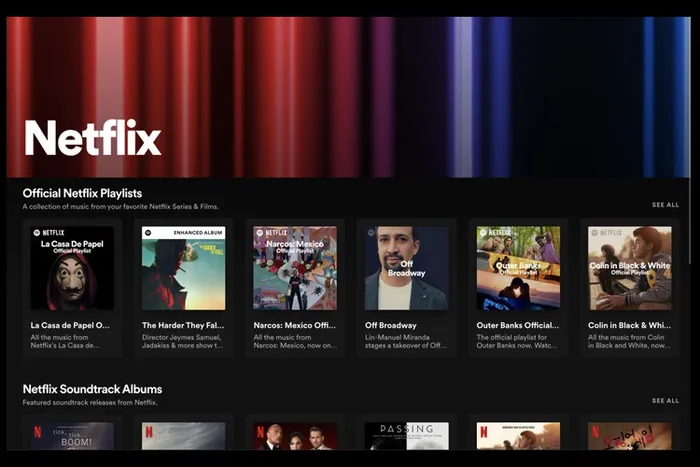
Task: Click 'All the music from Narcos: Mexico' description
Action: point(295,342)
